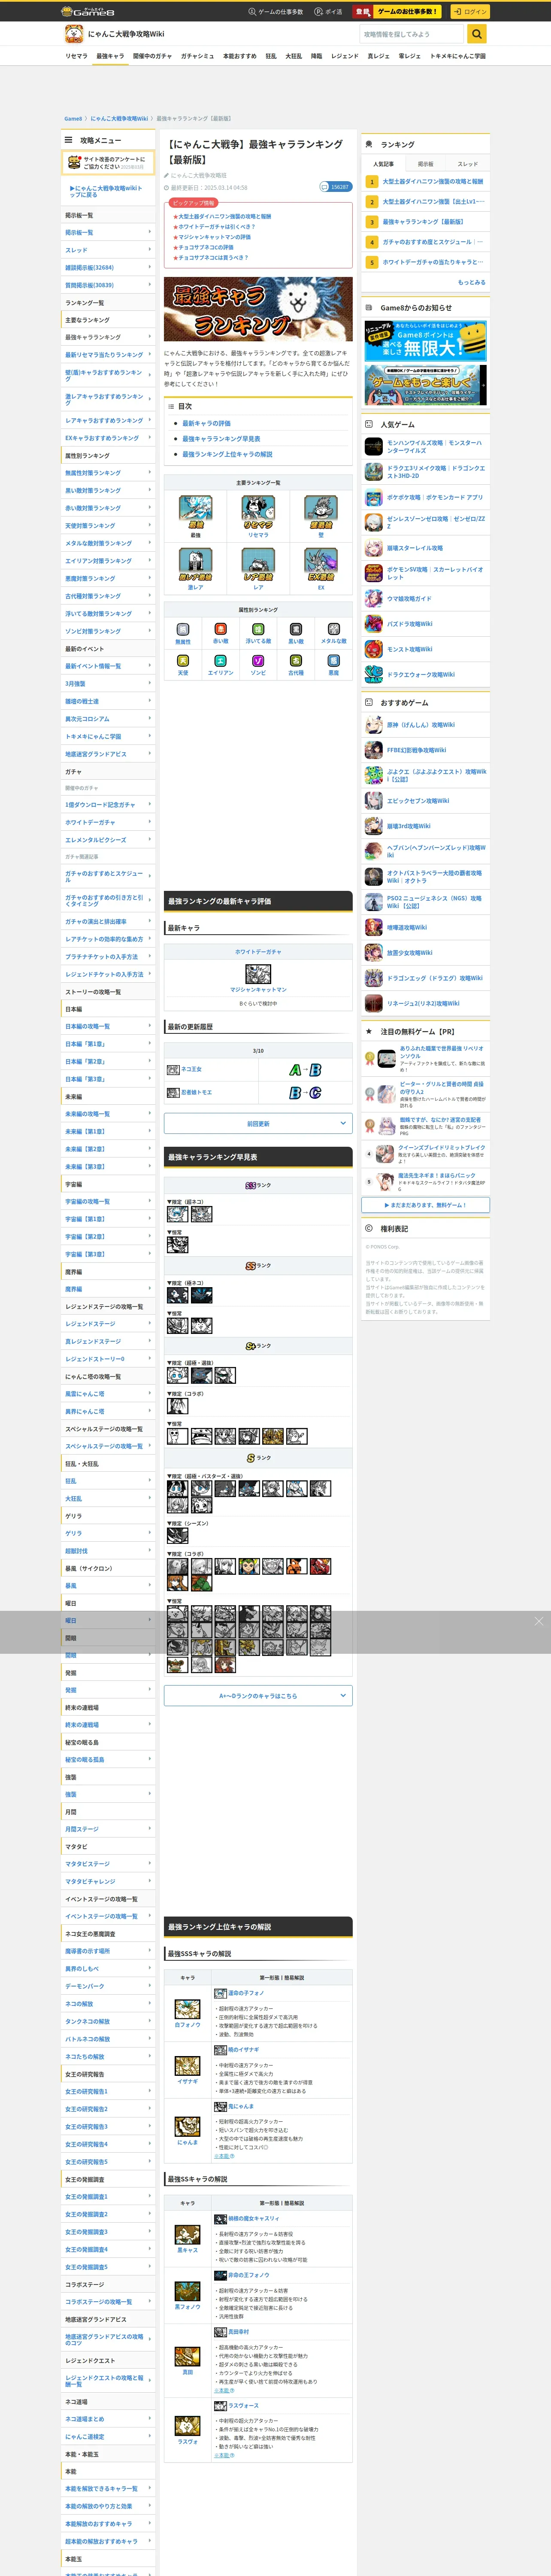Click the Game8 logo in header
Screen dimensions: 551x2576
coord(88,12)
